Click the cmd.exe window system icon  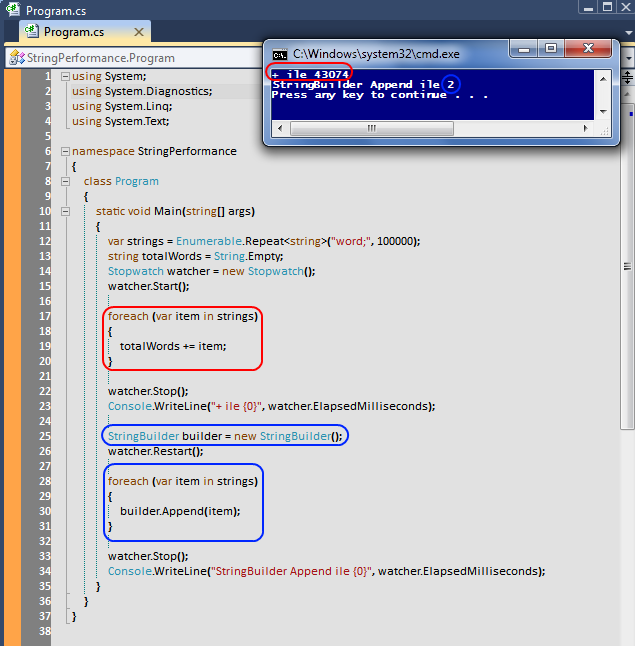tap(280, 52)
